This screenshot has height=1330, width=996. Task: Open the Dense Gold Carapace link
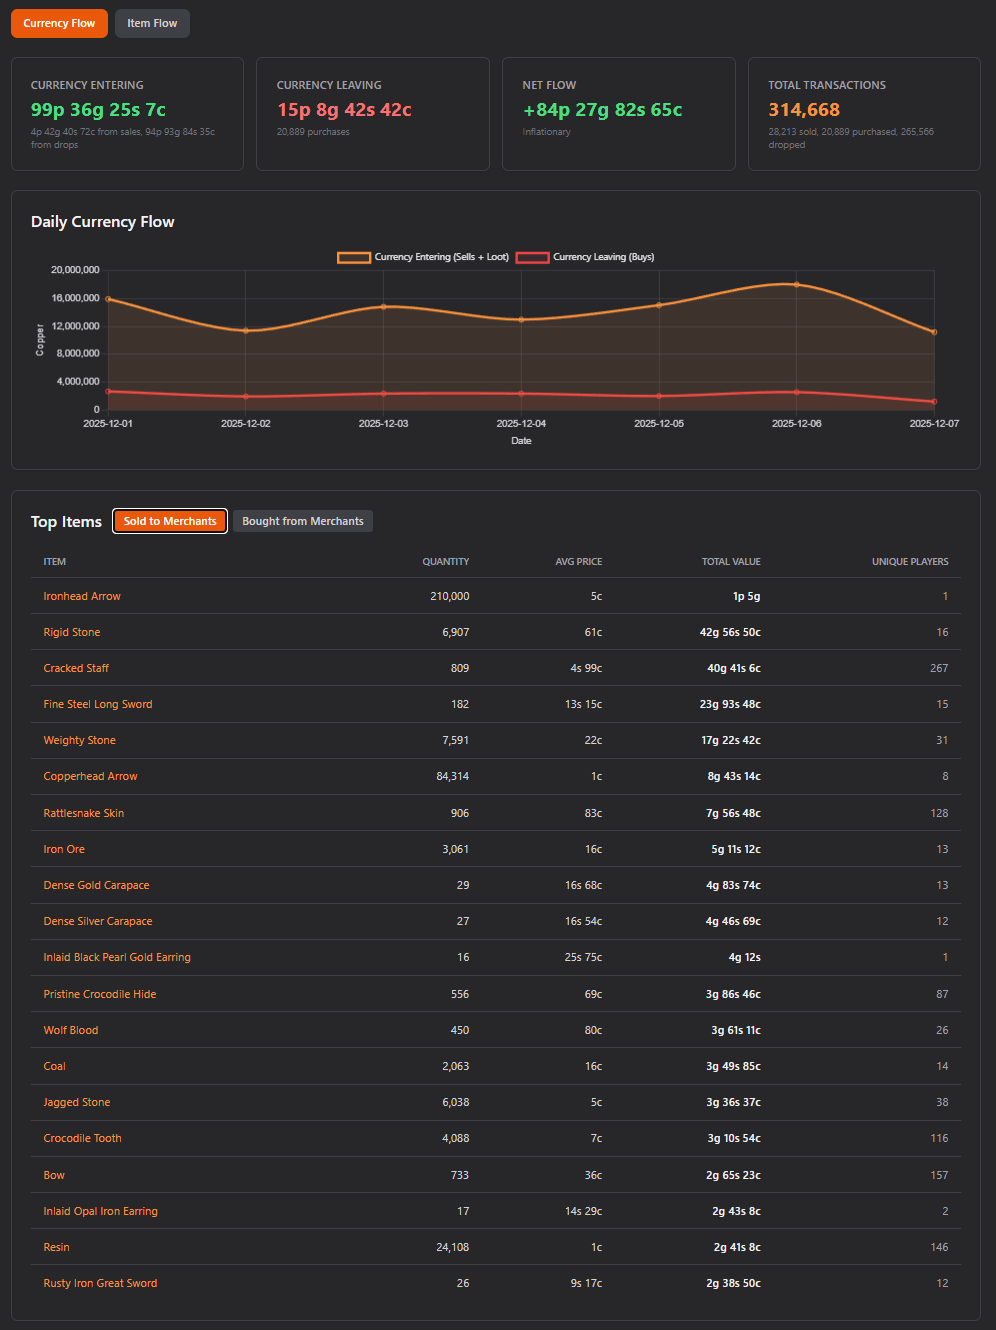[x=97, y=885]
